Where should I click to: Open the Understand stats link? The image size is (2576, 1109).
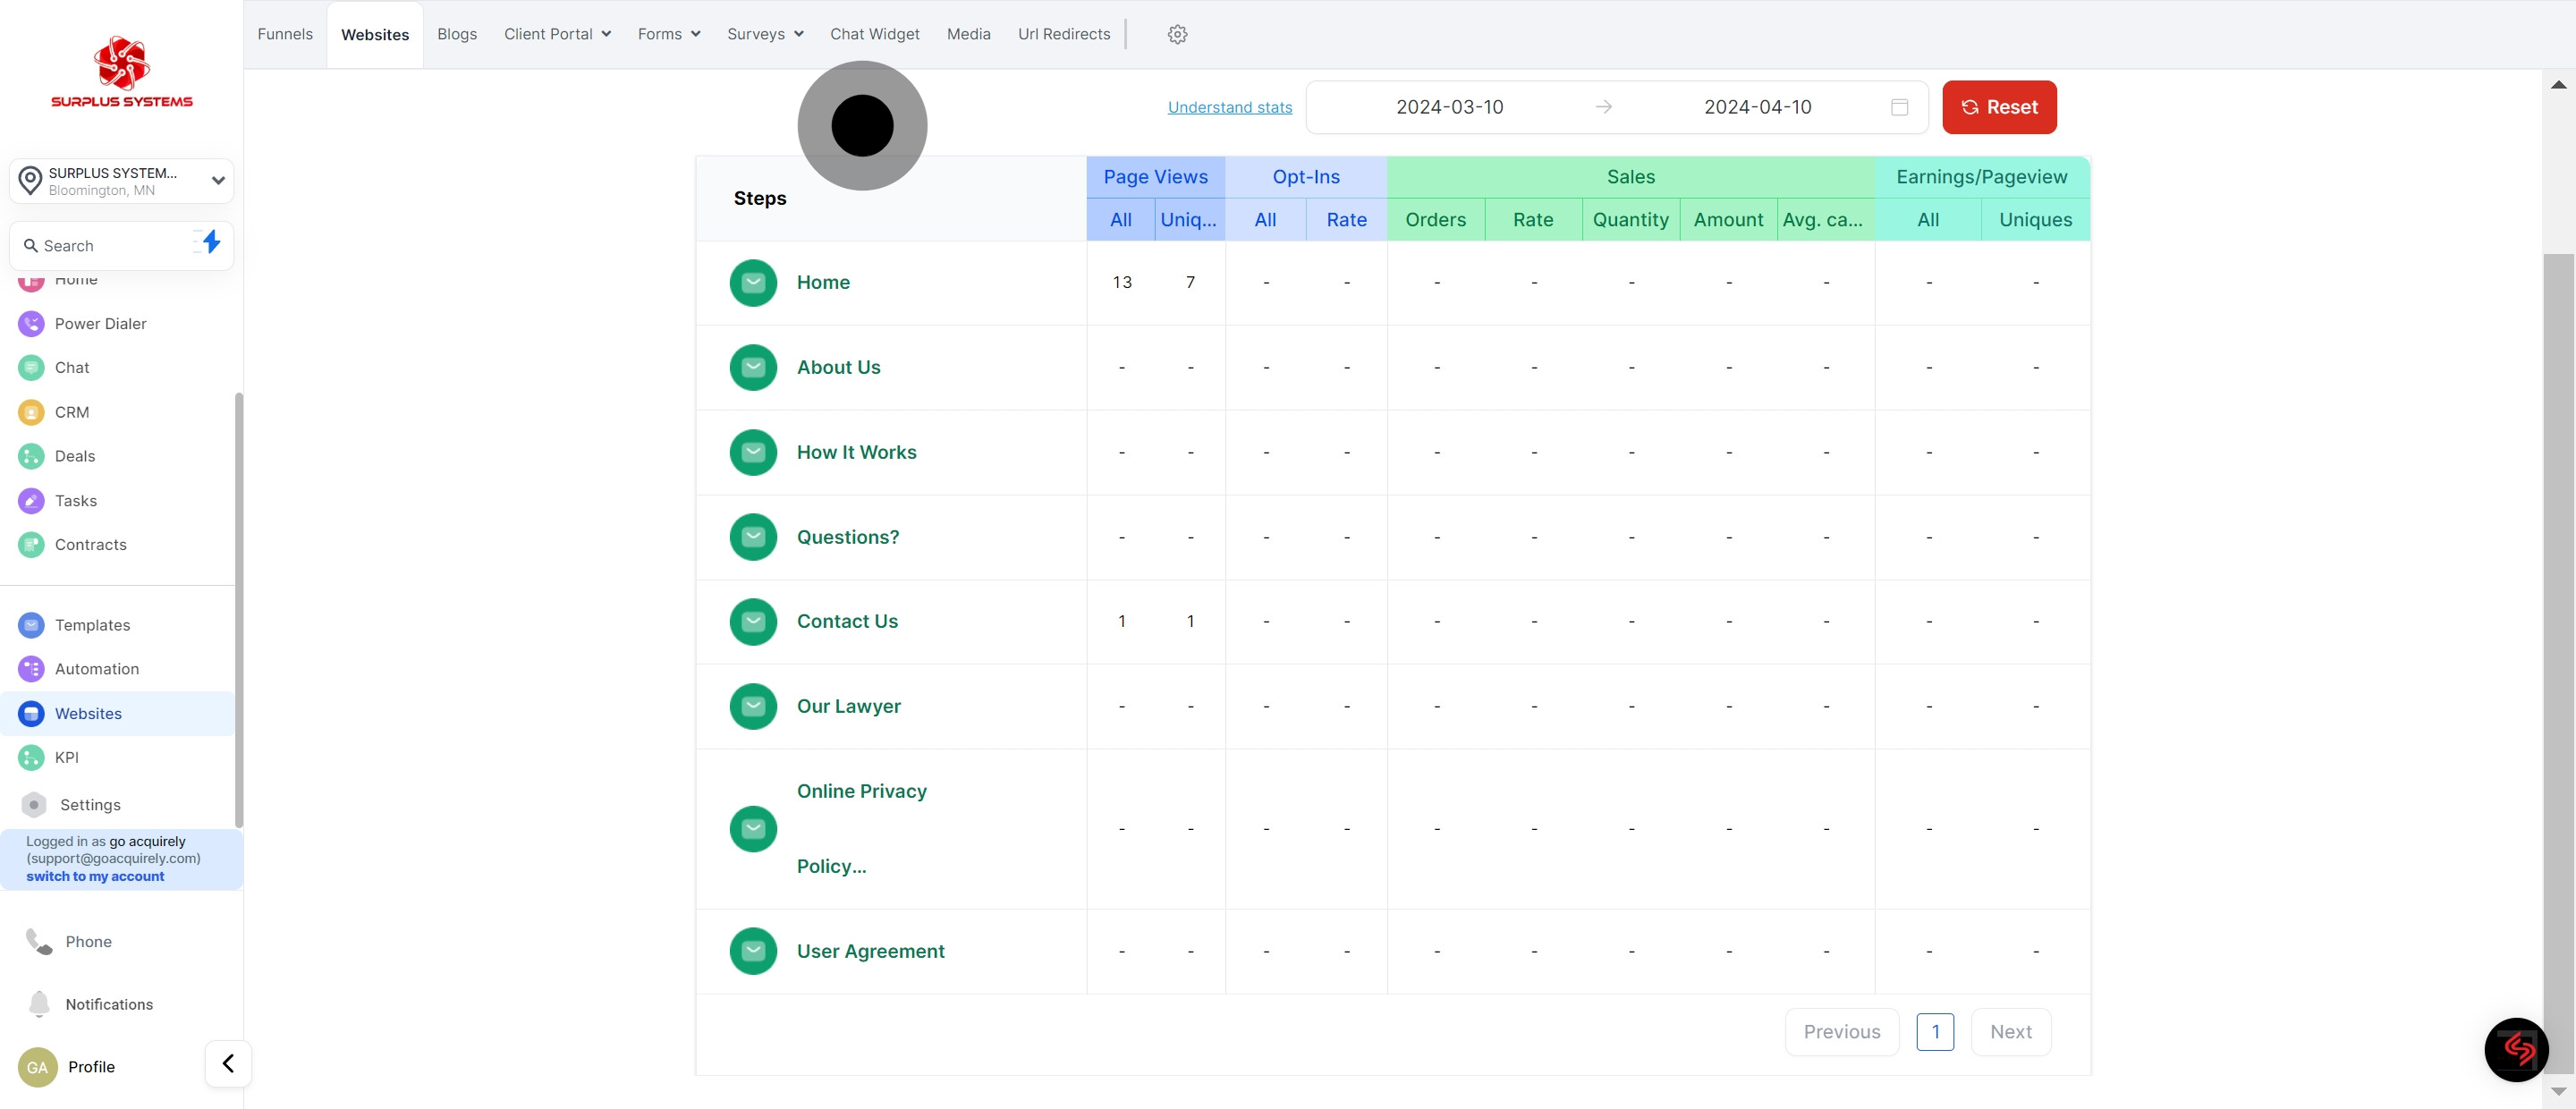tap(1229, 107)
